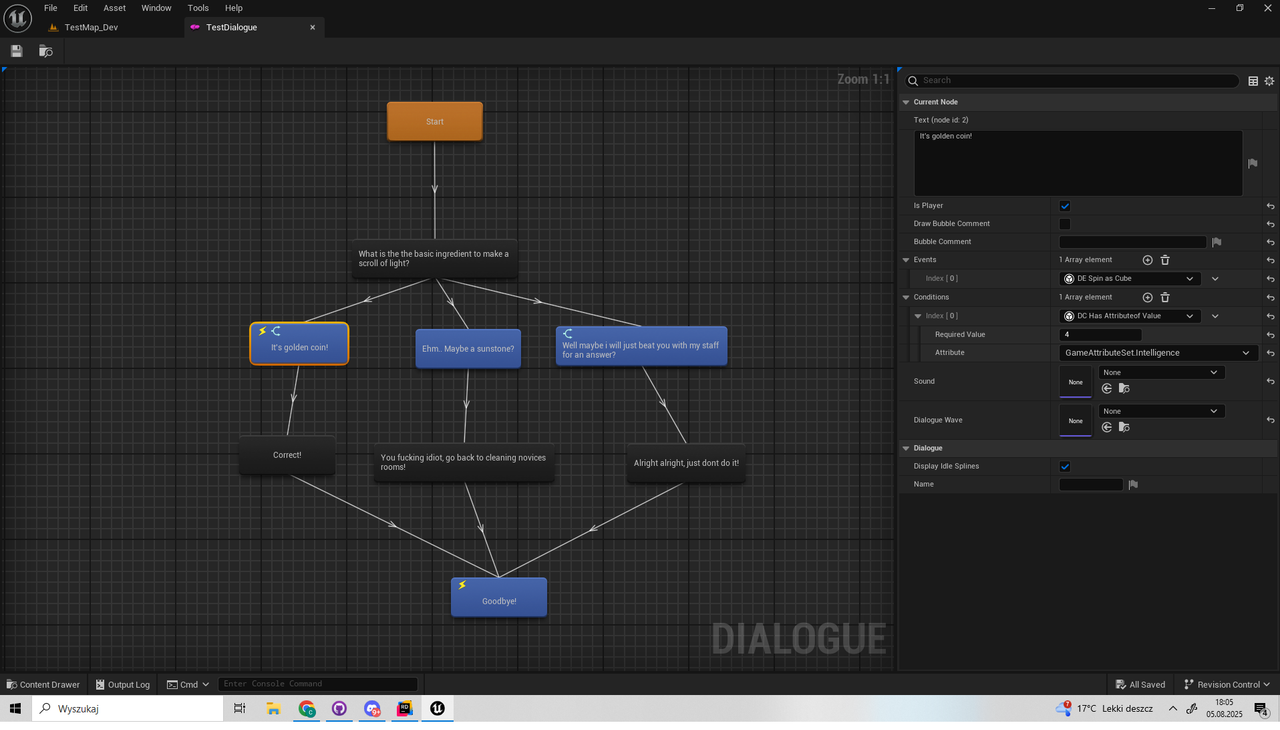Disable the Is Player checkbox
The image size is (1280, 730).
pos(1064,205)
